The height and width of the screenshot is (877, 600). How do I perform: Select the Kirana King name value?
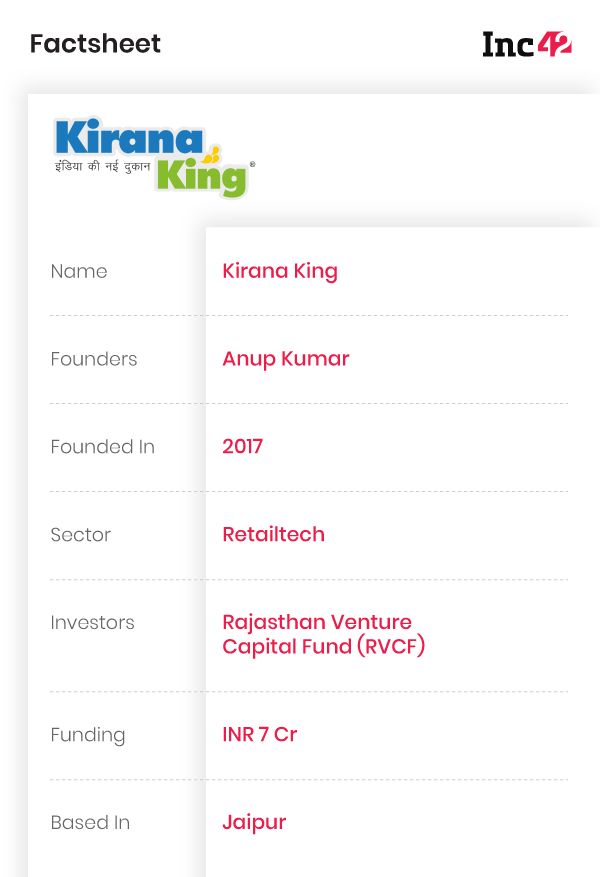coord(280,271)
